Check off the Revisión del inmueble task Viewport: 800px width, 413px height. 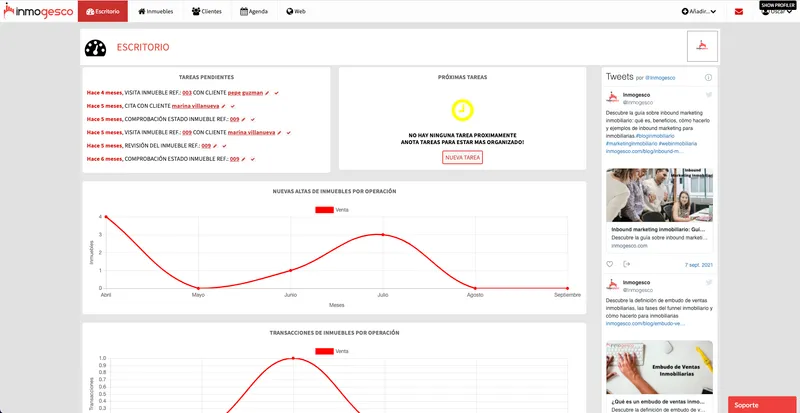[224, 146]
